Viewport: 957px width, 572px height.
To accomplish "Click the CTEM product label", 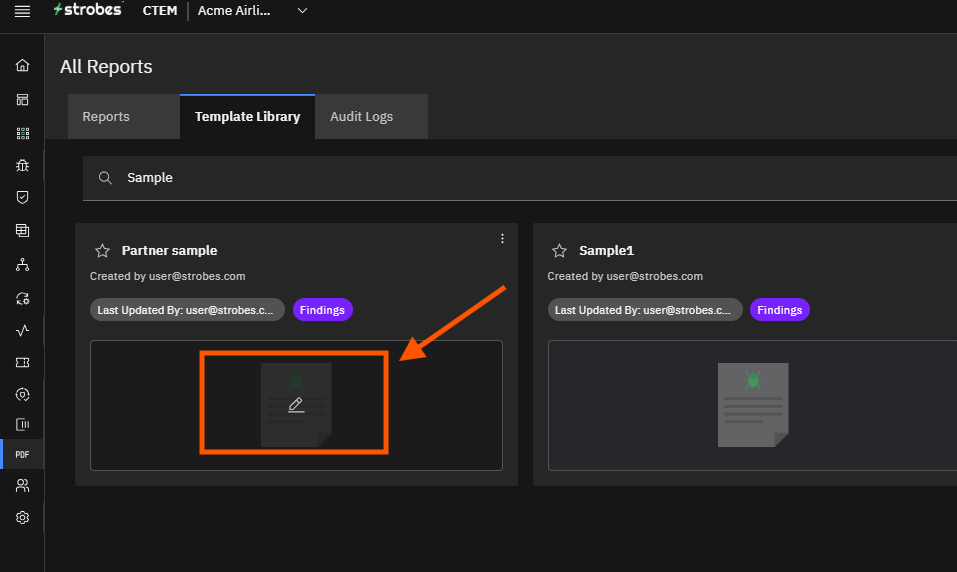I will (160, 11).
